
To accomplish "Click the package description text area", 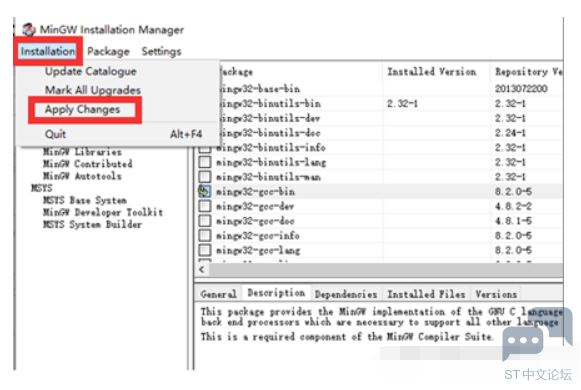I will 378,335.
